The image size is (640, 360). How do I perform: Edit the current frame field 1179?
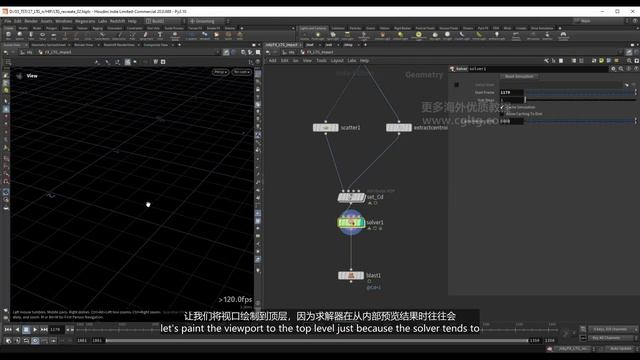(x=56, y=329)
